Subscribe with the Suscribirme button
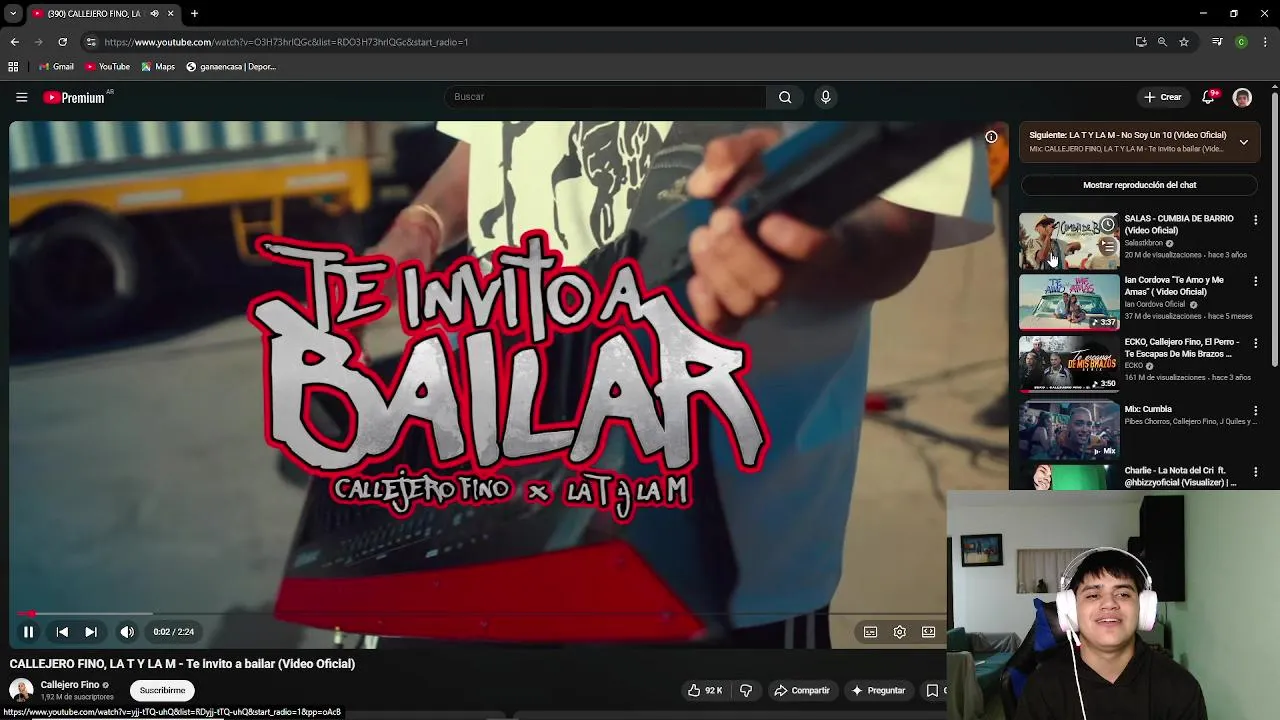Screen dimensions: 1280x720 [162, 690]
